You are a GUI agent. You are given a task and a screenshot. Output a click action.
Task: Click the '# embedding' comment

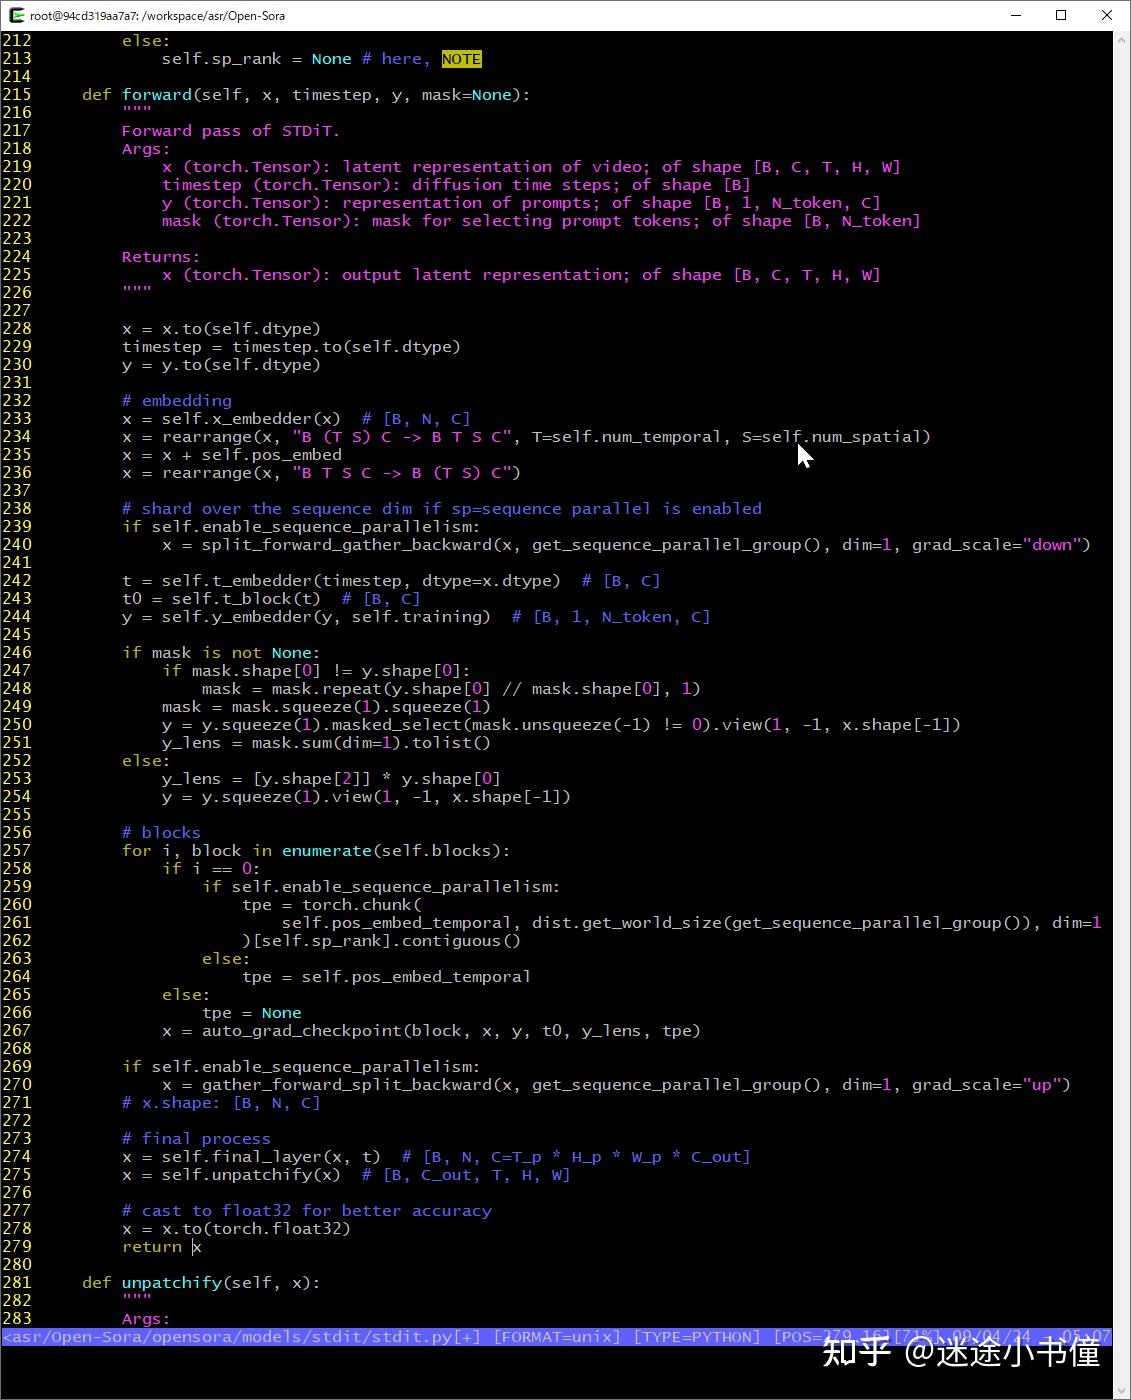pyautogui.click(x=177, y=401)
